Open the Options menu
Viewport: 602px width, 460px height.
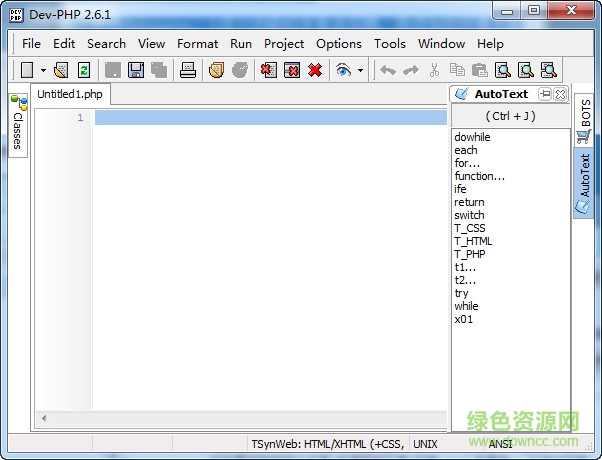coord(339,44)
